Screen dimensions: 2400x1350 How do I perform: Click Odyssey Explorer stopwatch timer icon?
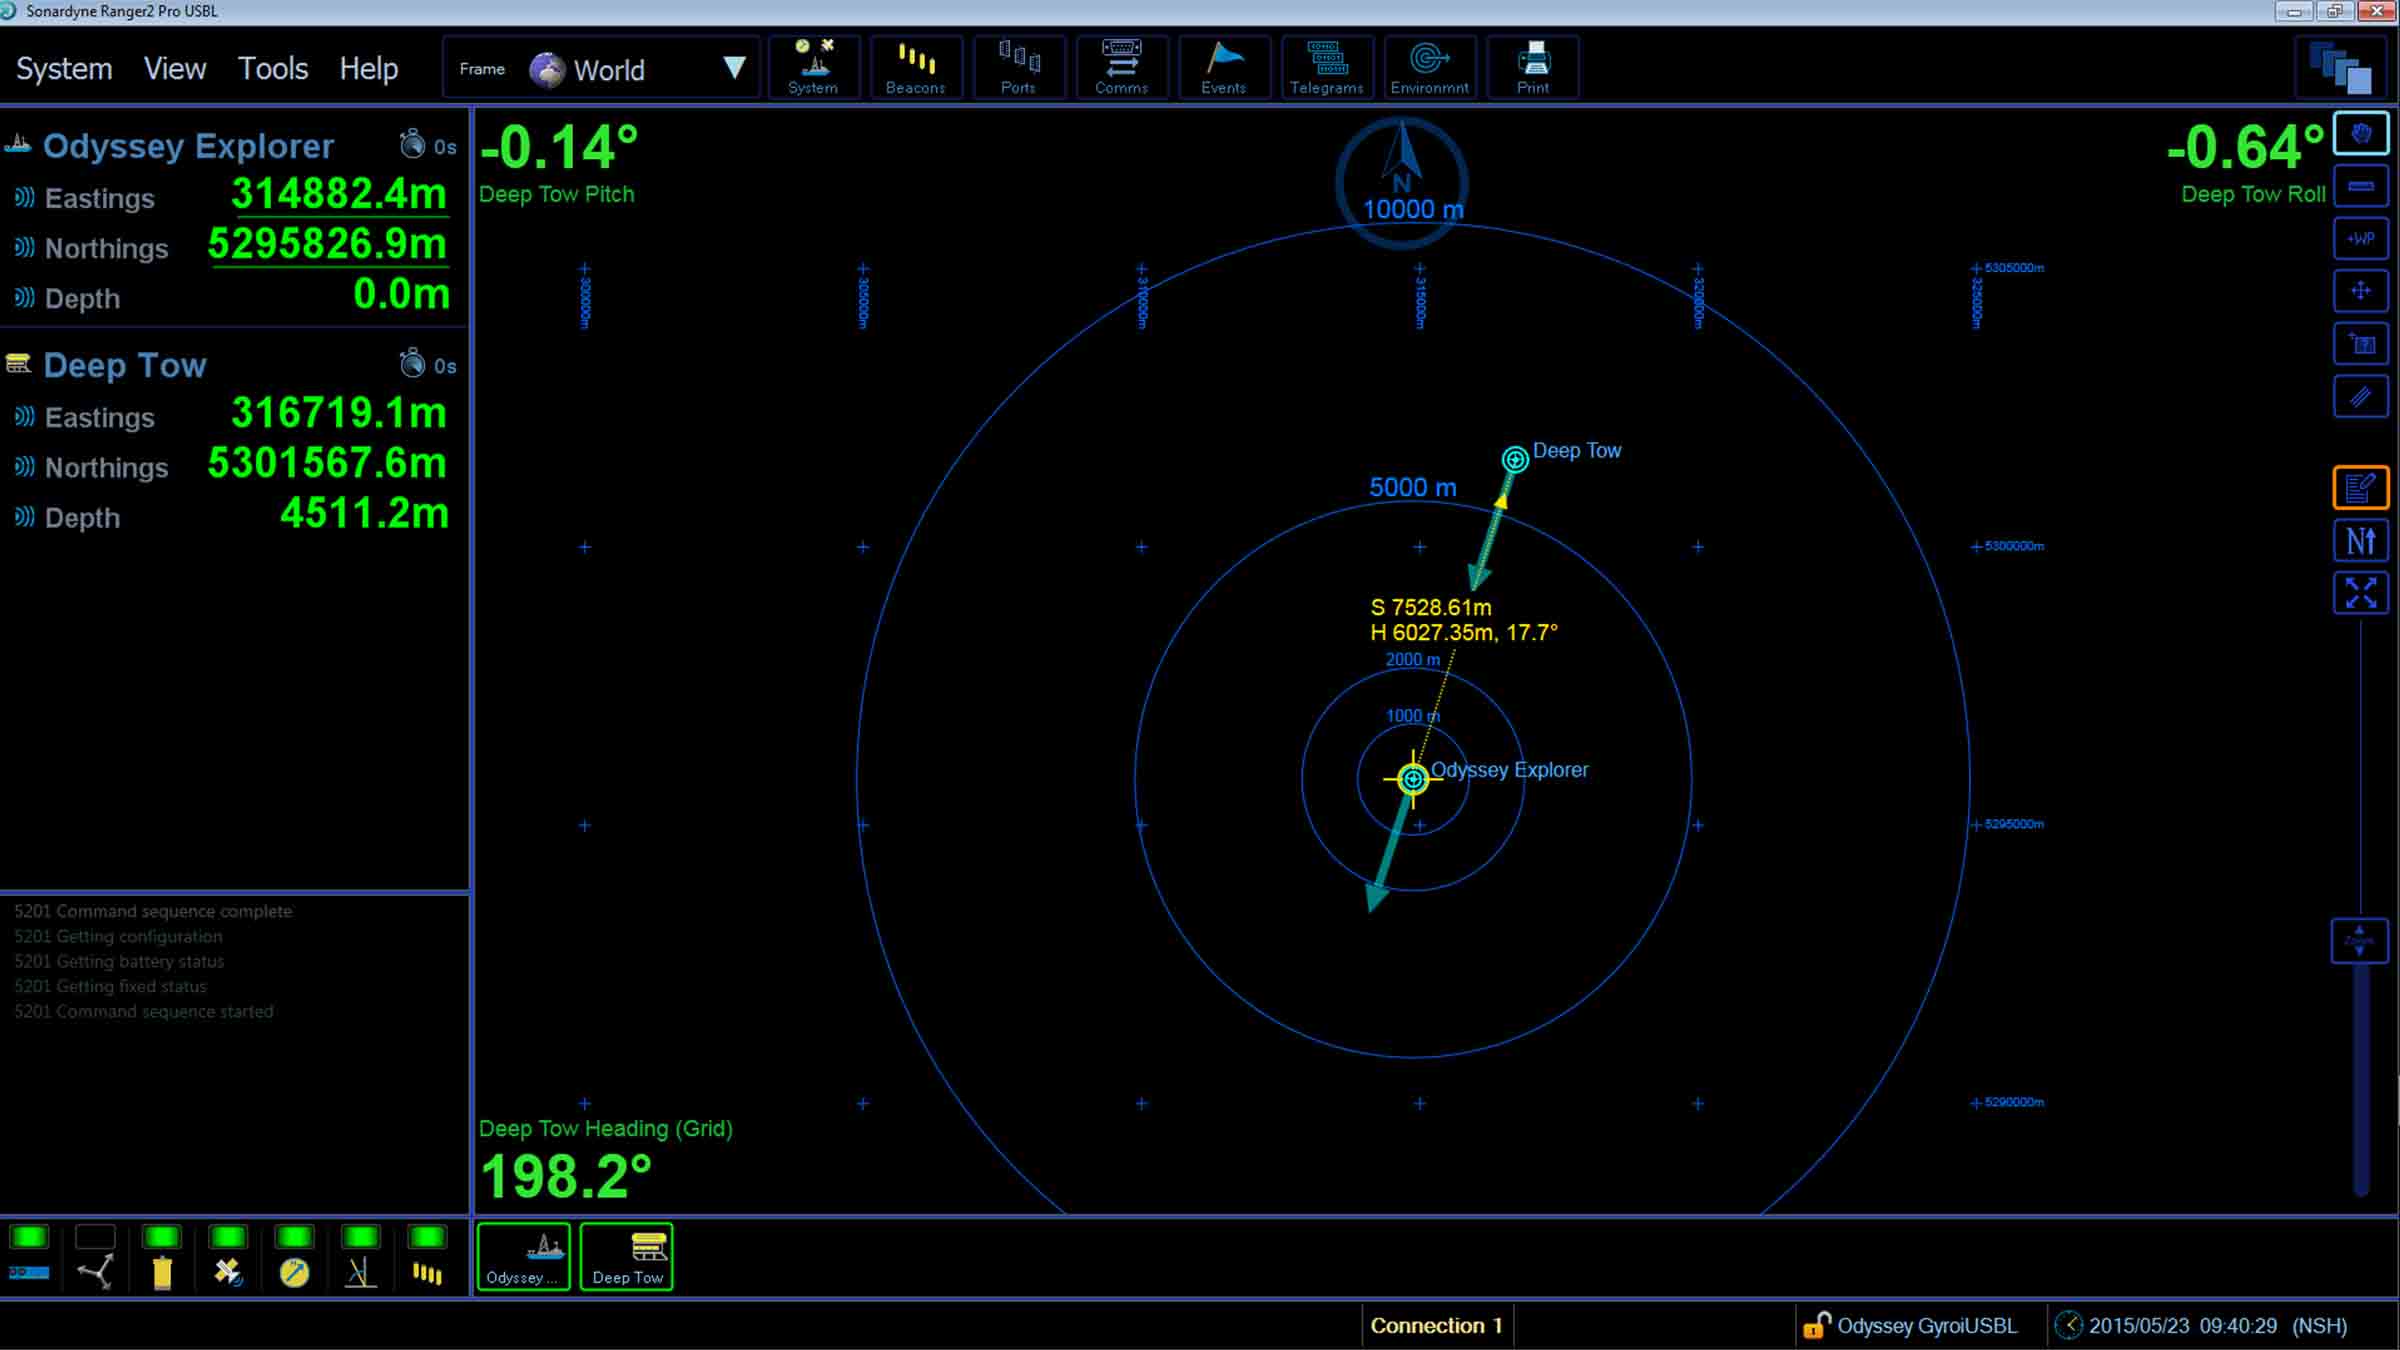pyautogui.click(x=412, y=144)
